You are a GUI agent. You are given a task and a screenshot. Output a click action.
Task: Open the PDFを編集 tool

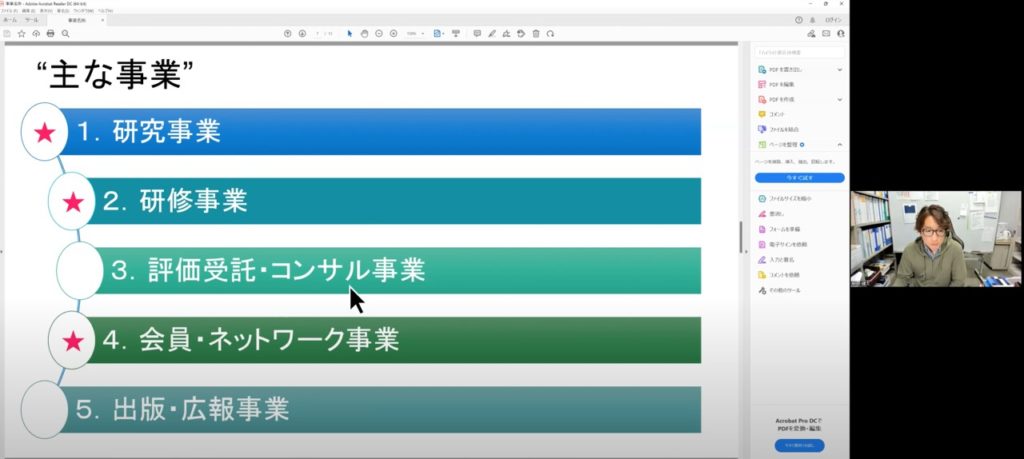[783, 85]
